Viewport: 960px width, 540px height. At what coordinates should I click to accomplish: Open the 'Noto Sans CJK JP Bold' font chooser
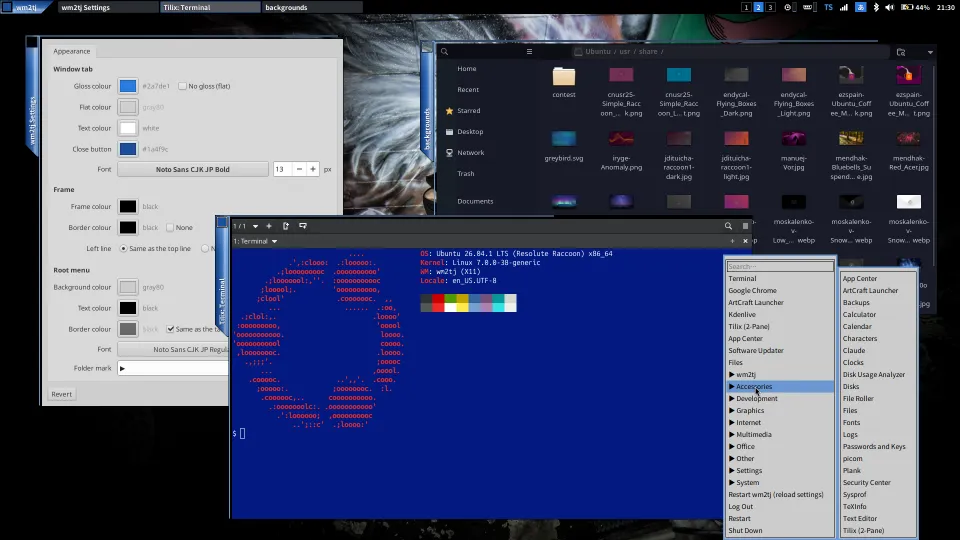pyautogui.click(x=193, y=170)
